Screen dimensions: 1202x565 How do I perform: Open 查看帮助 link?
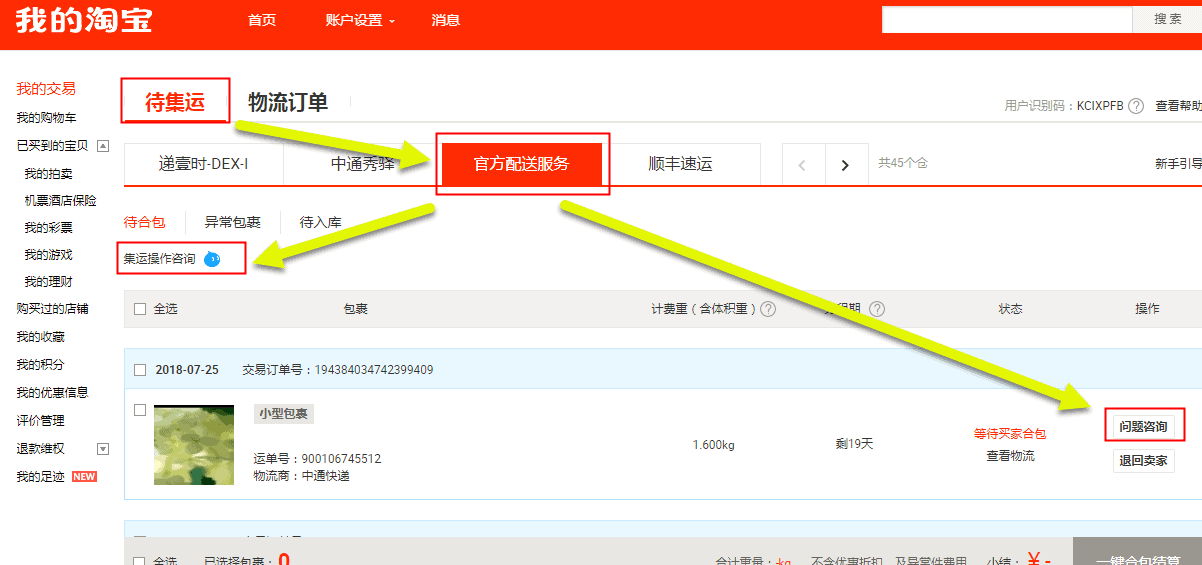pos(1178,106)
